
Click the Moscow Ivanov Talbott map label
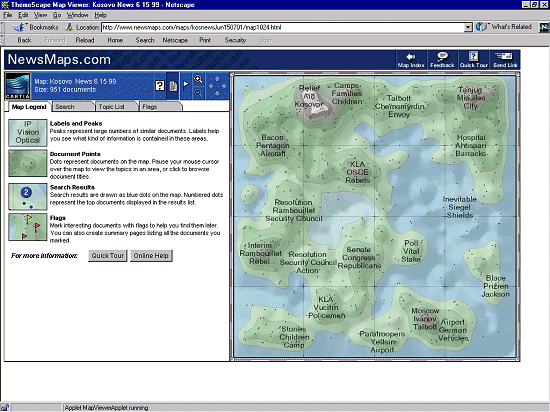click(x=425, y=319)
